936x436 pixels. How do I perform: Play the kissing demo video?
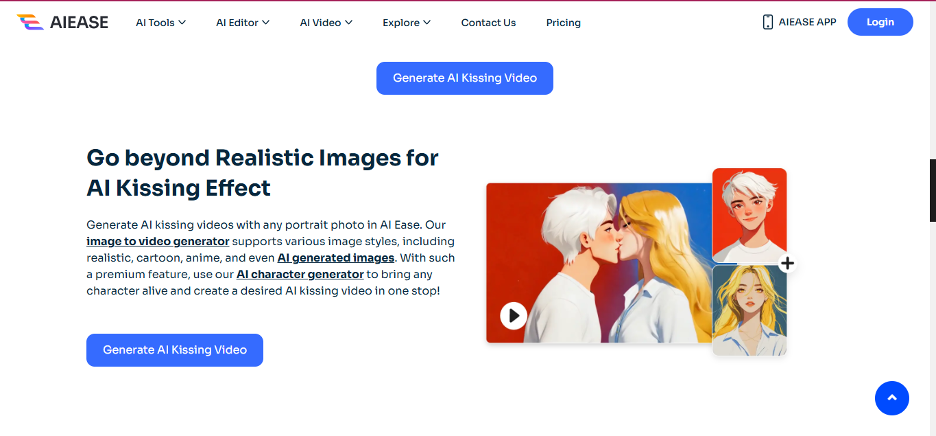point(513,315)
